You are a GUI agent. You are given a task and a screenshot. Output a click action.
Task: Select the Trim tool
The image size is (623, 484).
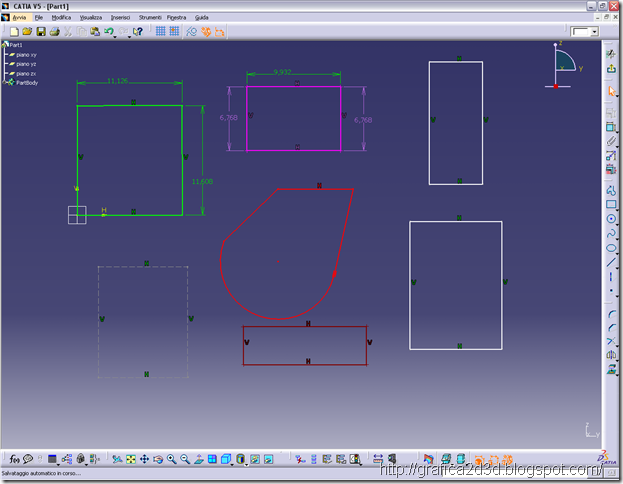[x=611, y=341]
